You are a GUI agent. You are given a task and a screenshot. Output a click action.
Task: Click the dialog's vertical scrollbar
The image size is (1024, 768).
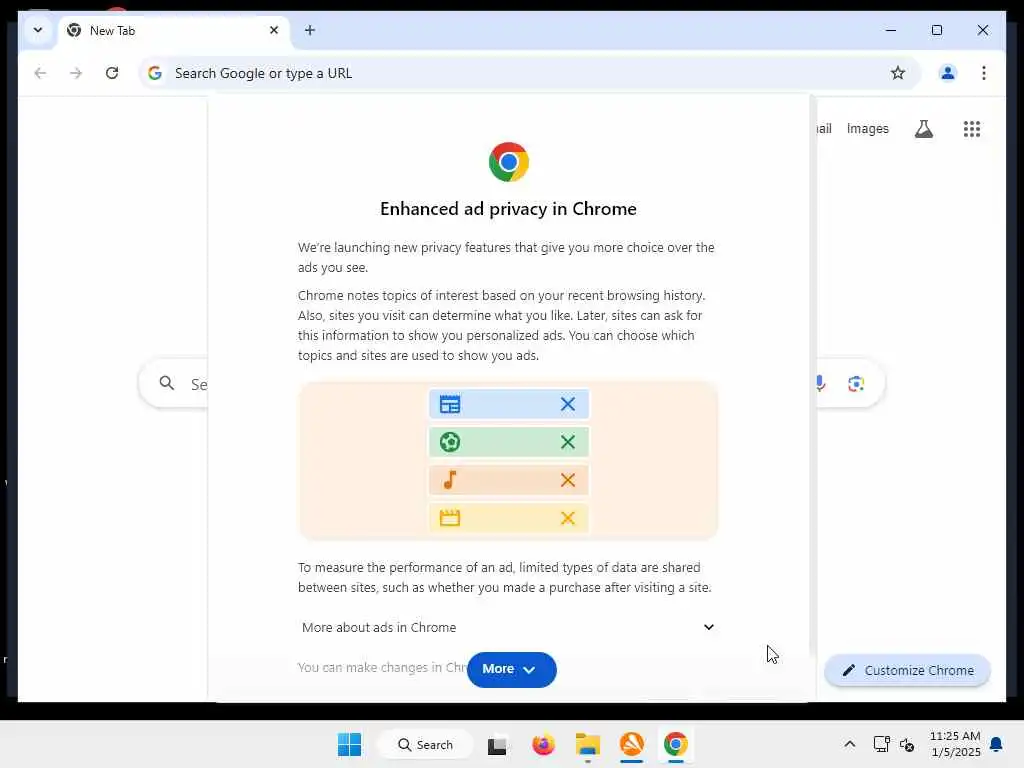click(x=812, y=376)
